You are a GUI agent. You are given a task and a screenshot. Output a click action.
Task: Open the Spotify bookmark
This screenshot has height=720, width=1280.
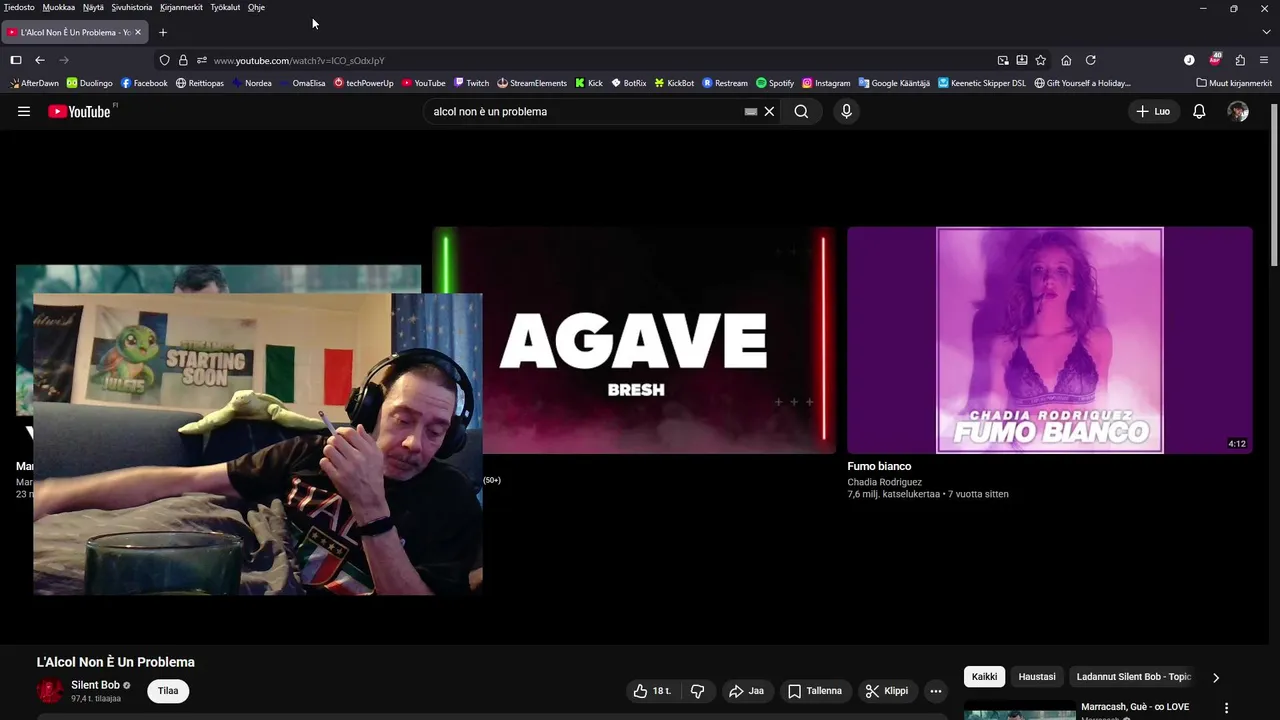(x=775, y=83)
